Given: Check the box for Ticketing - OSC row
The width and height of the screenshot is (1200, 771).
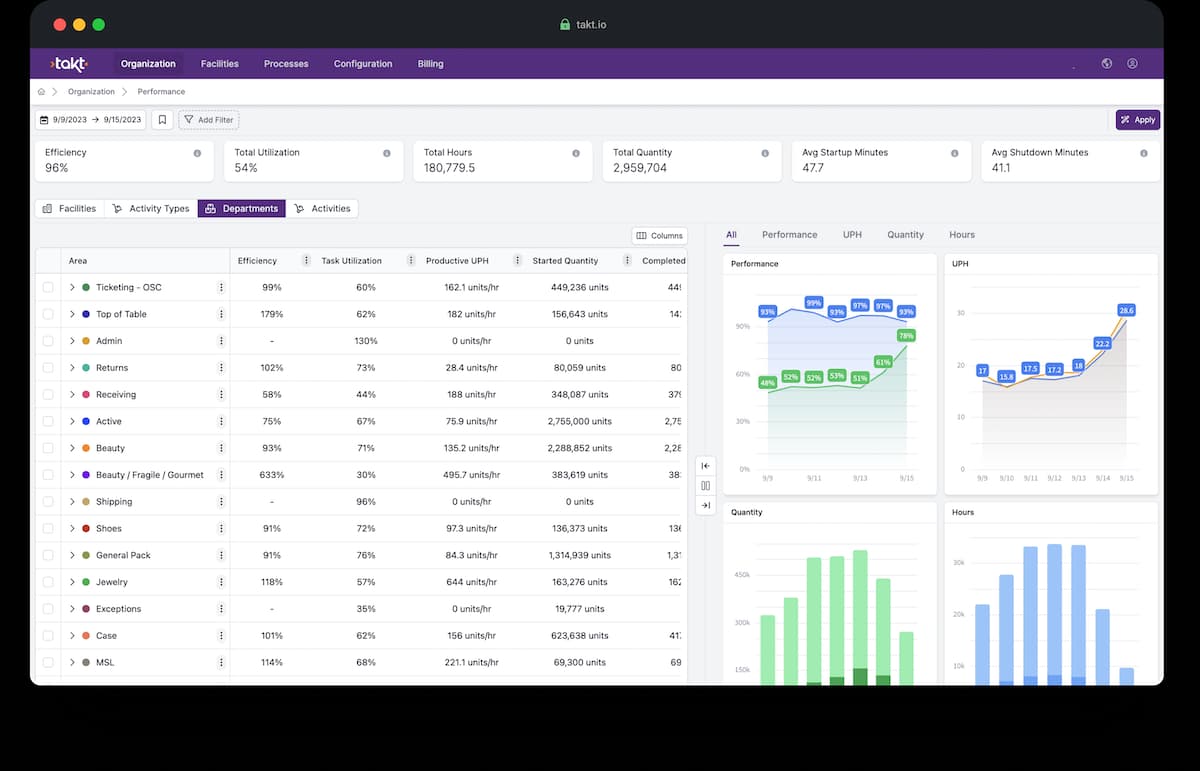Looking at the screenshot, I should tap(48, 288).
